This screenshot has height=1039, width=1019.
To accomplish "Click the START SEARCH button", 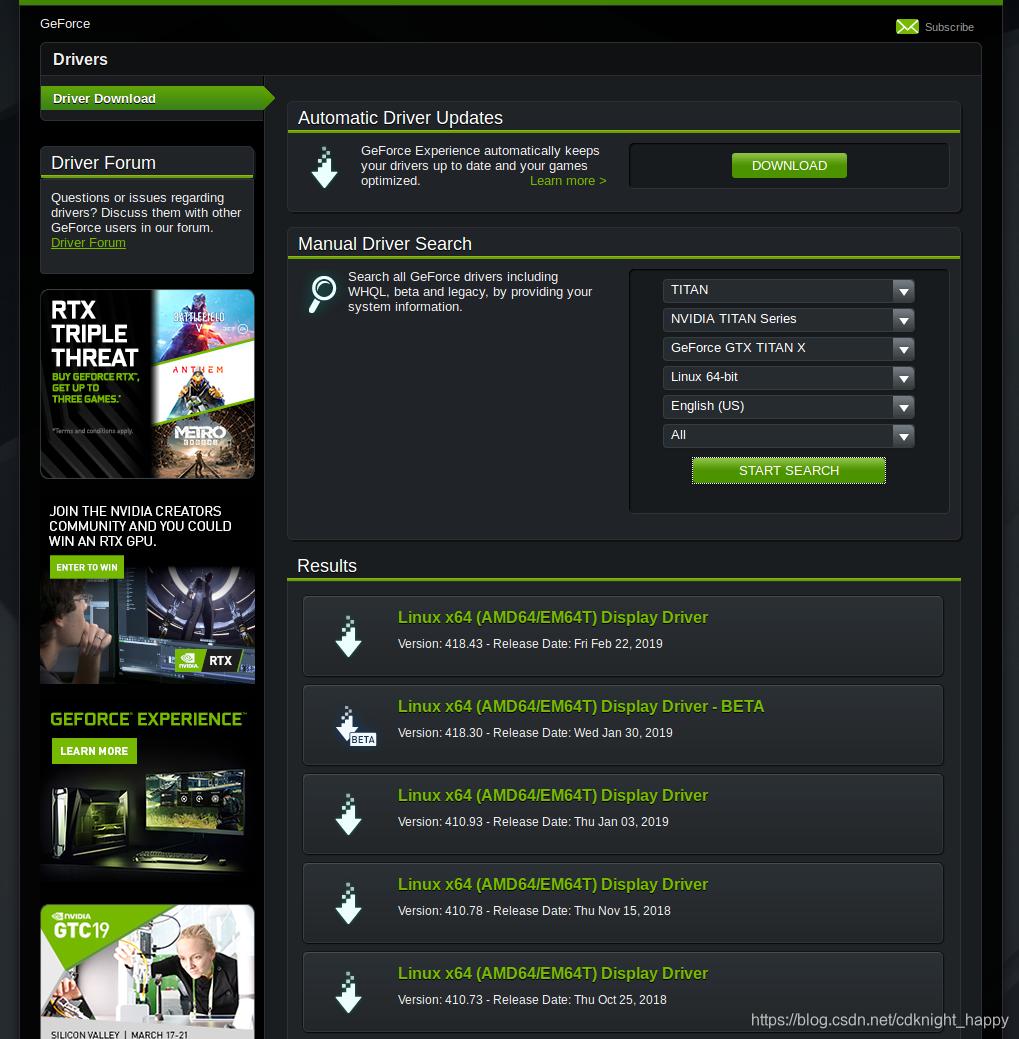I will tap(788, 470).
